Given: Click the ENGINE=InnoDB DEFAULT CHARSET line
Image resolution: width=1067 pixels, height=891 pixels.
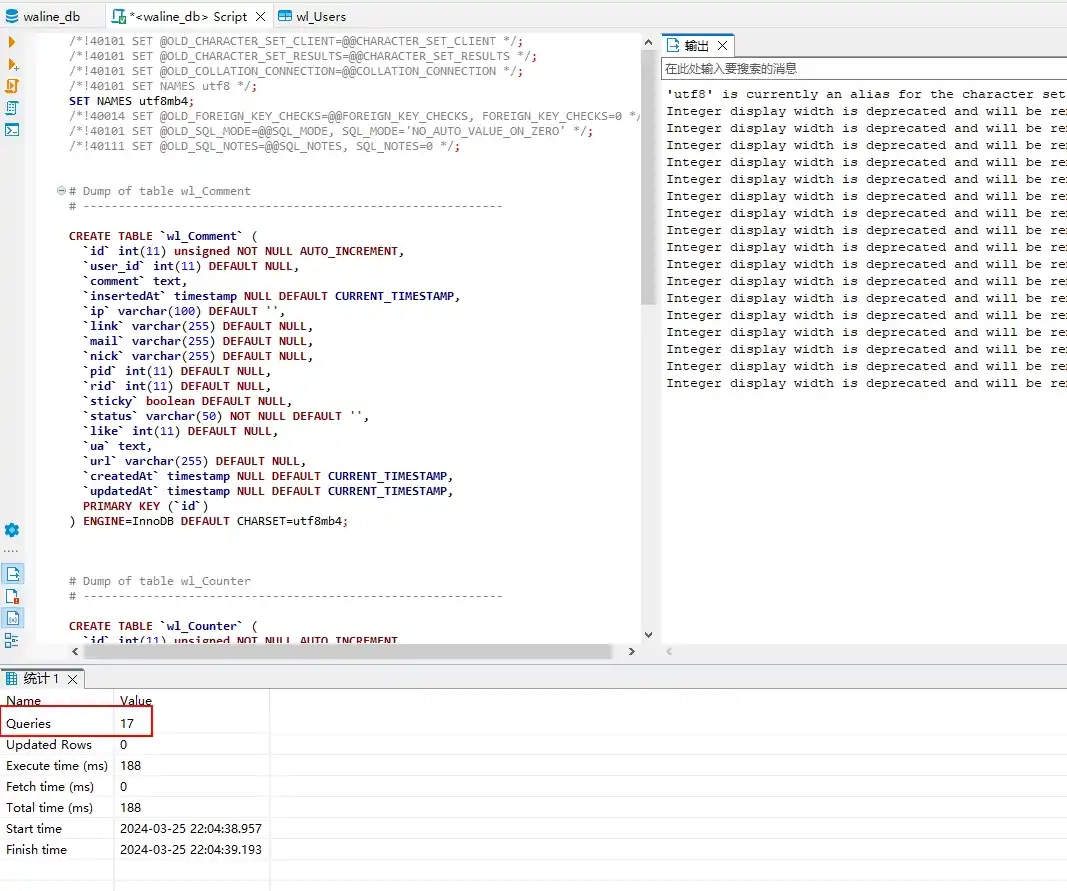Looking at the screenshot, I should coord(208,521).
